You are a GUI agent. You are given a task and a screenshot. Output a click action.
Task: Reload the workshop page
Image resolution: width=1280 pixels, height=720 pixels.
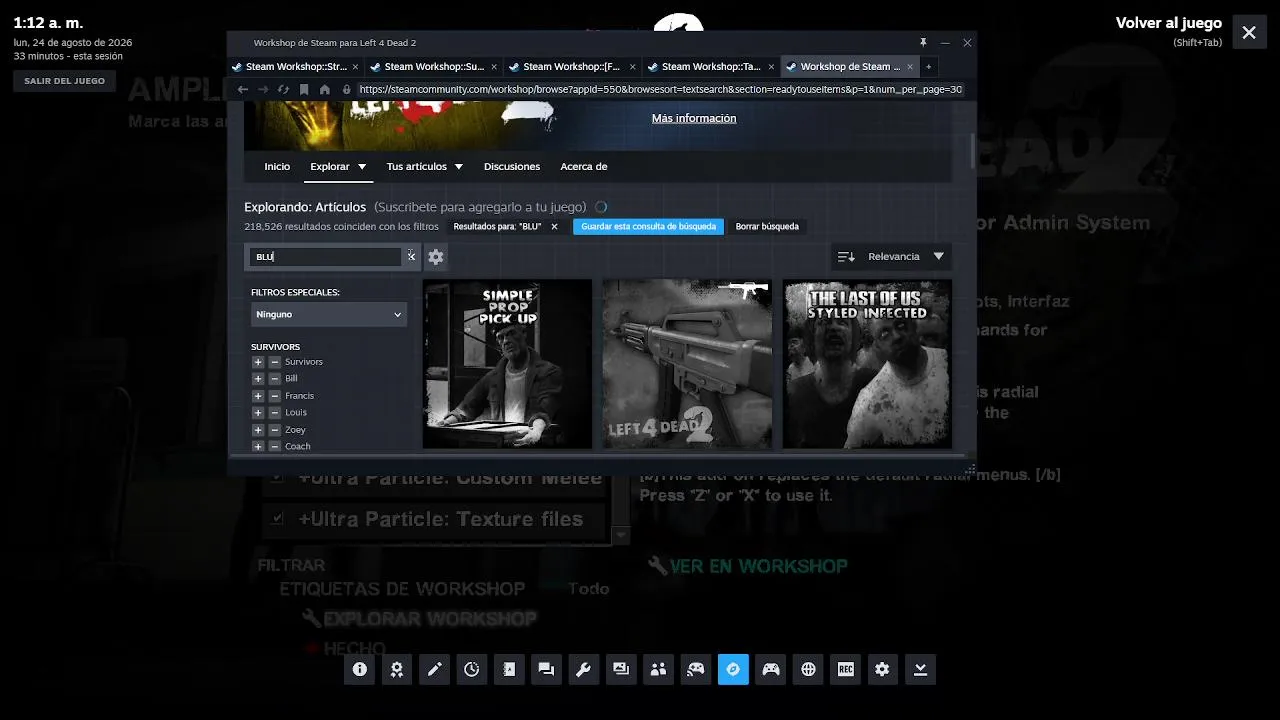[x=283, y=89]
